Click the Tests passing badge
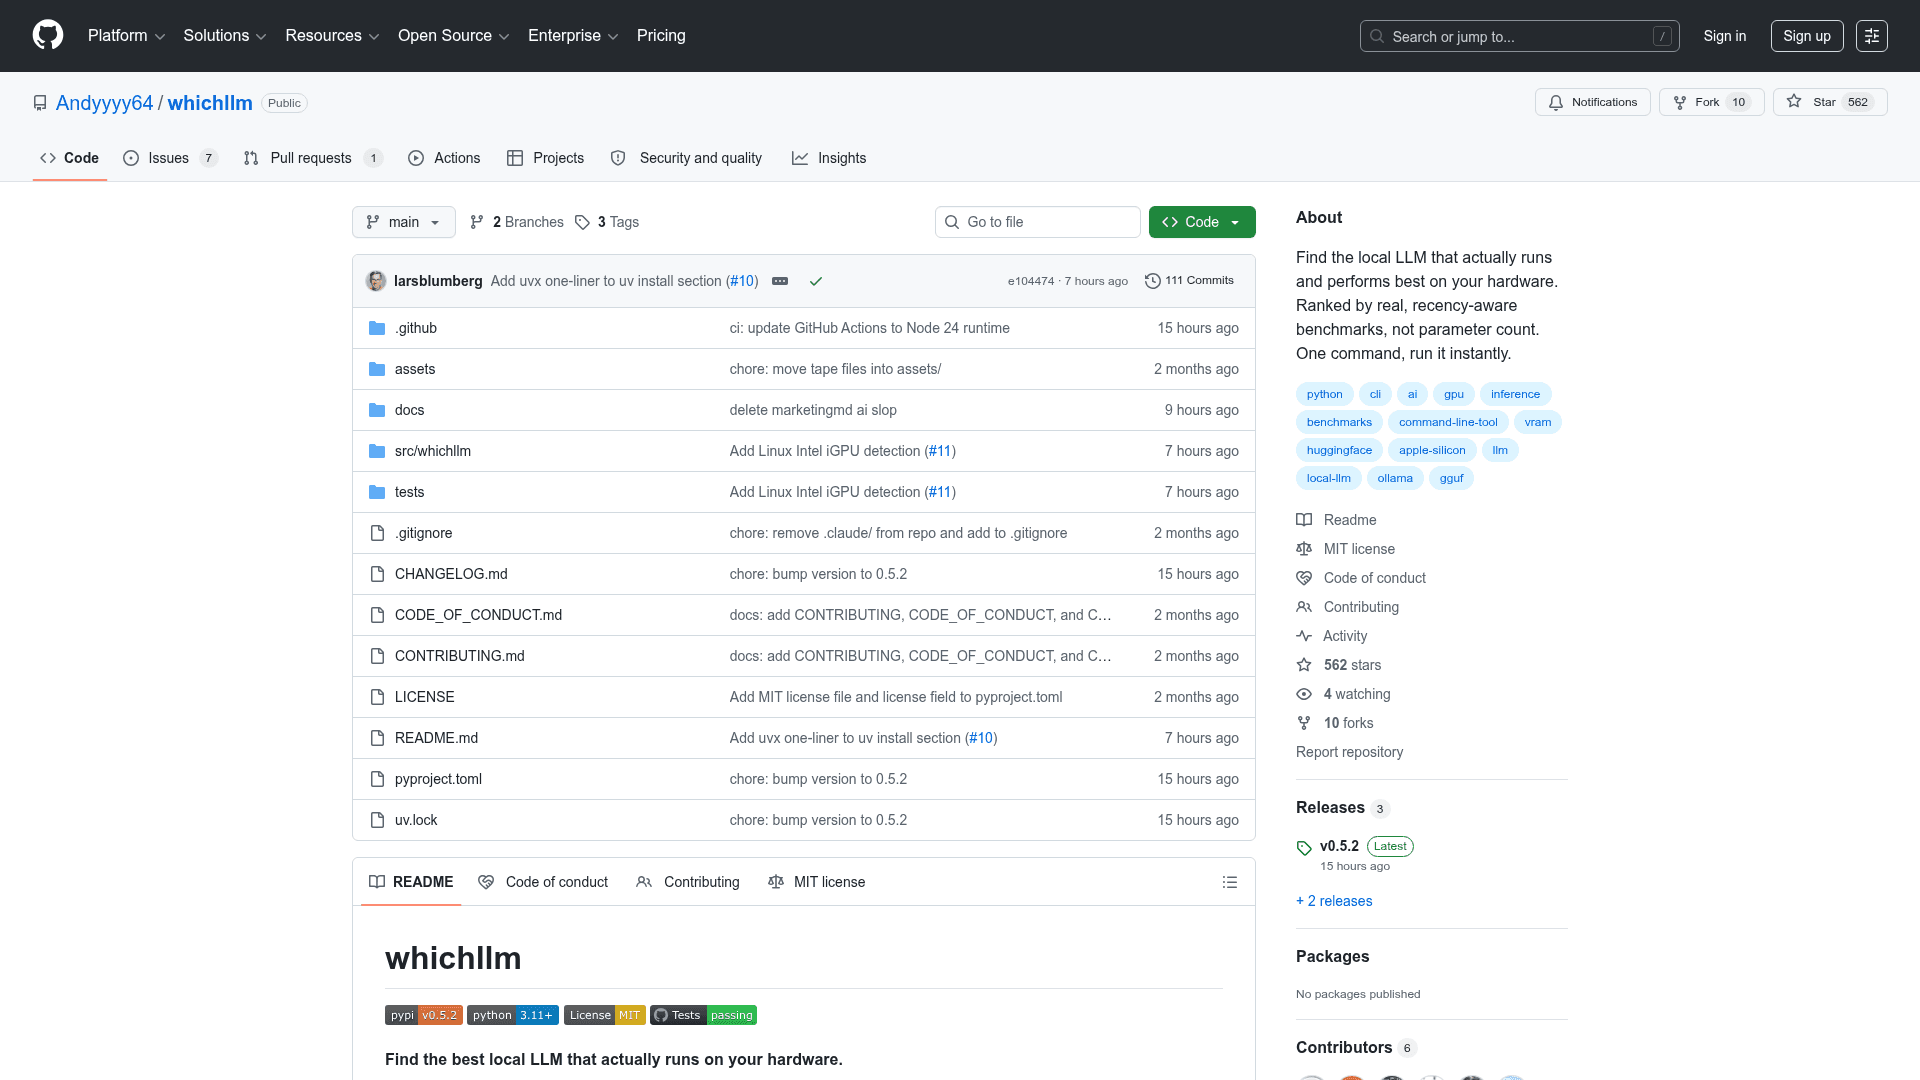This screenshot has height=1080, width=1920. [x=704, y=1015]
